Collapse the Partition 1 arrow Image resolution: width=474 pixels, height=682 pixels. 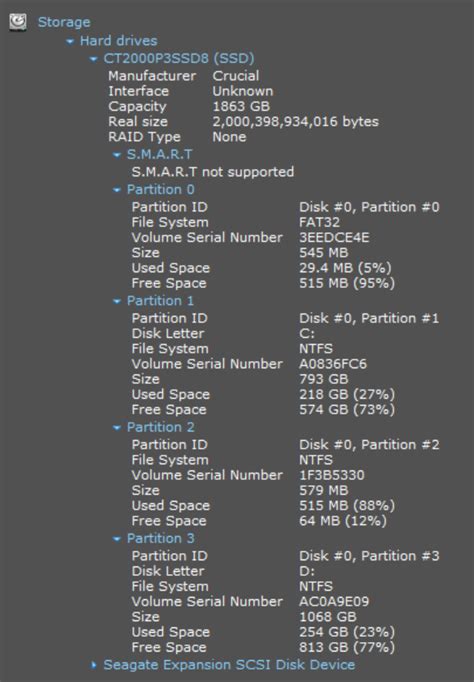[x=117, y=301]
